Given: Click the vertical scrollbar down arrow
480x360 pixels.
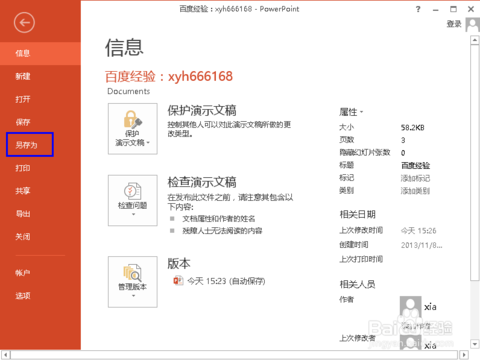Looking at the screenshot, I should (x=475, y=344).
